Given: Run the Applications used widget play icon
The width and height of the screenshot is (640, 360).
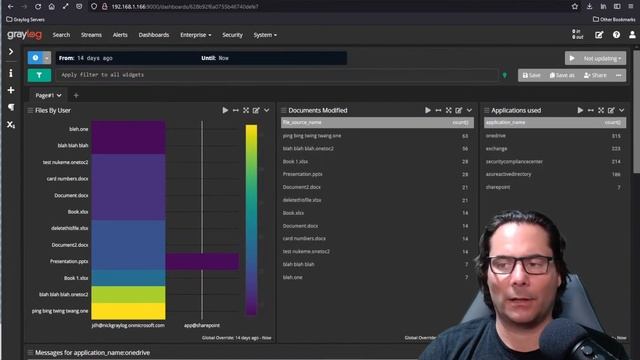Looking at the screenshot, I should (580, 110).
